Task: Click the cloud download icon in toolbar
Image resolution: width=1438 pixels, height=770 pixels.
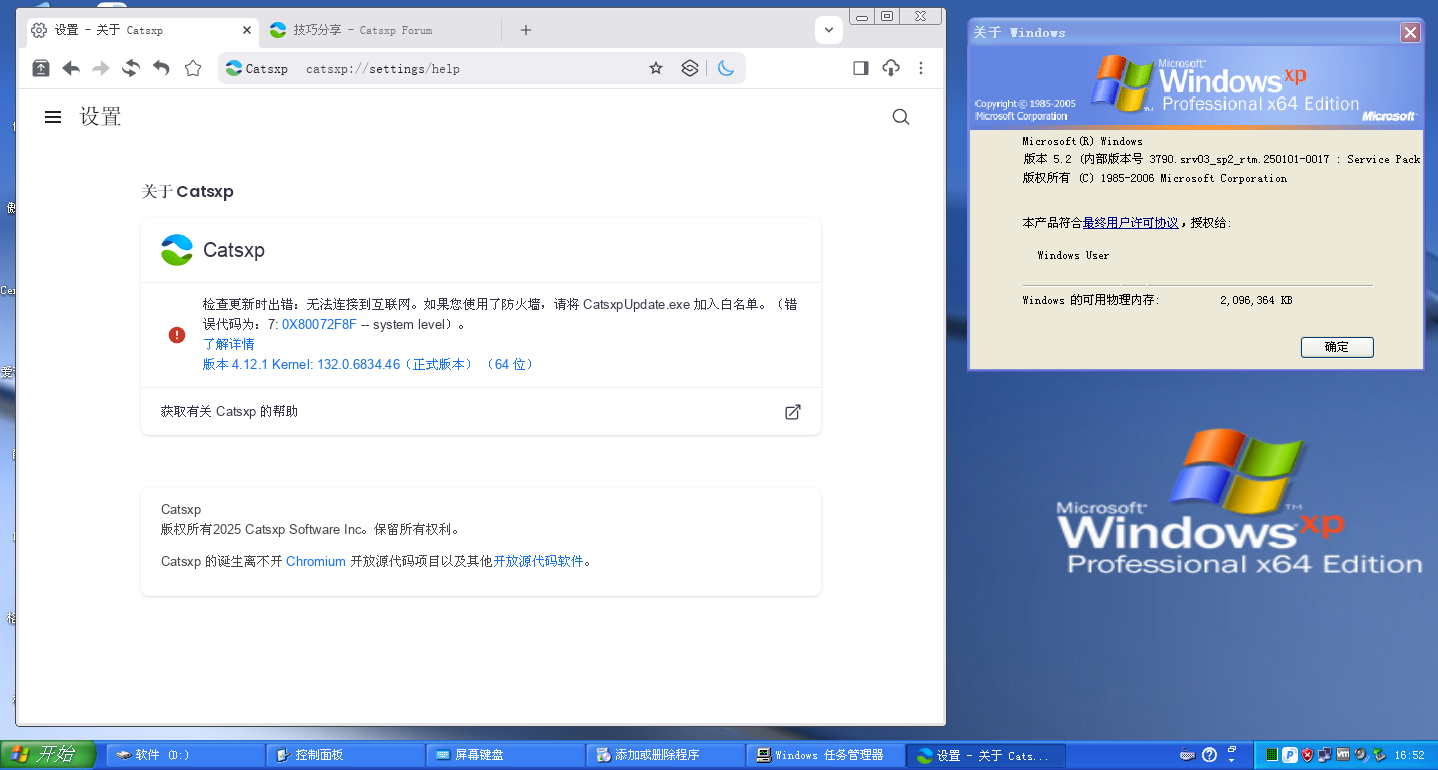Action: point(891,68)
